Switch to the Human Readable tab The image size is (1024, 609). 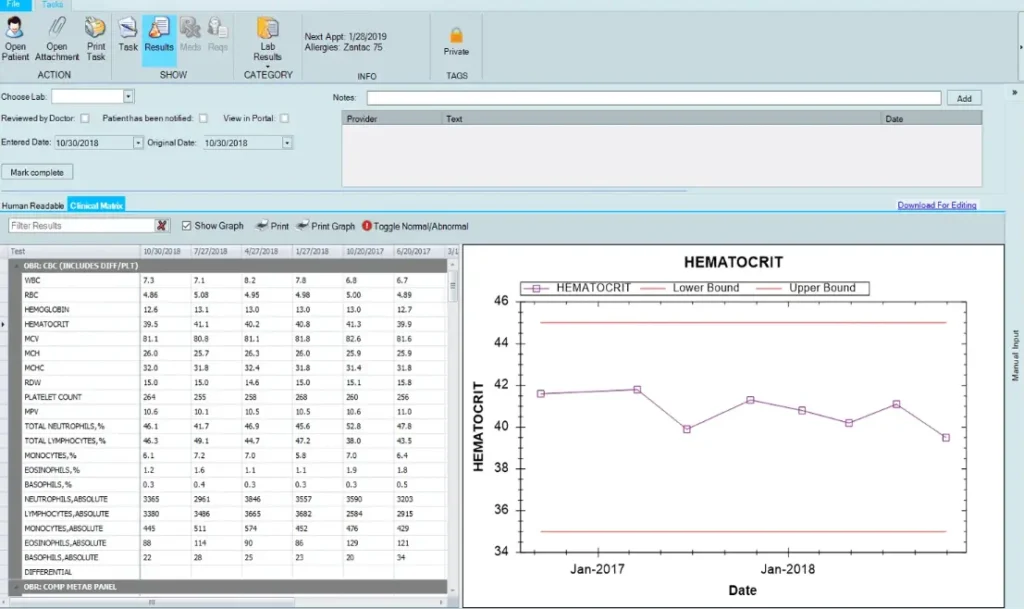pyautogui.click(x=31, y=204)
